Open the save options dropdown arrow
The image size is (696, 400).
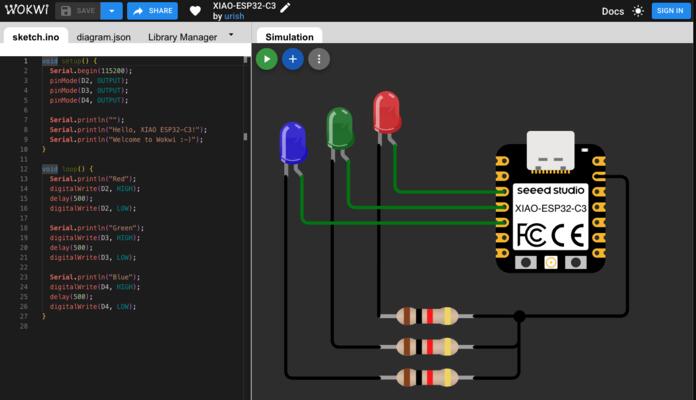coord(111,11)
